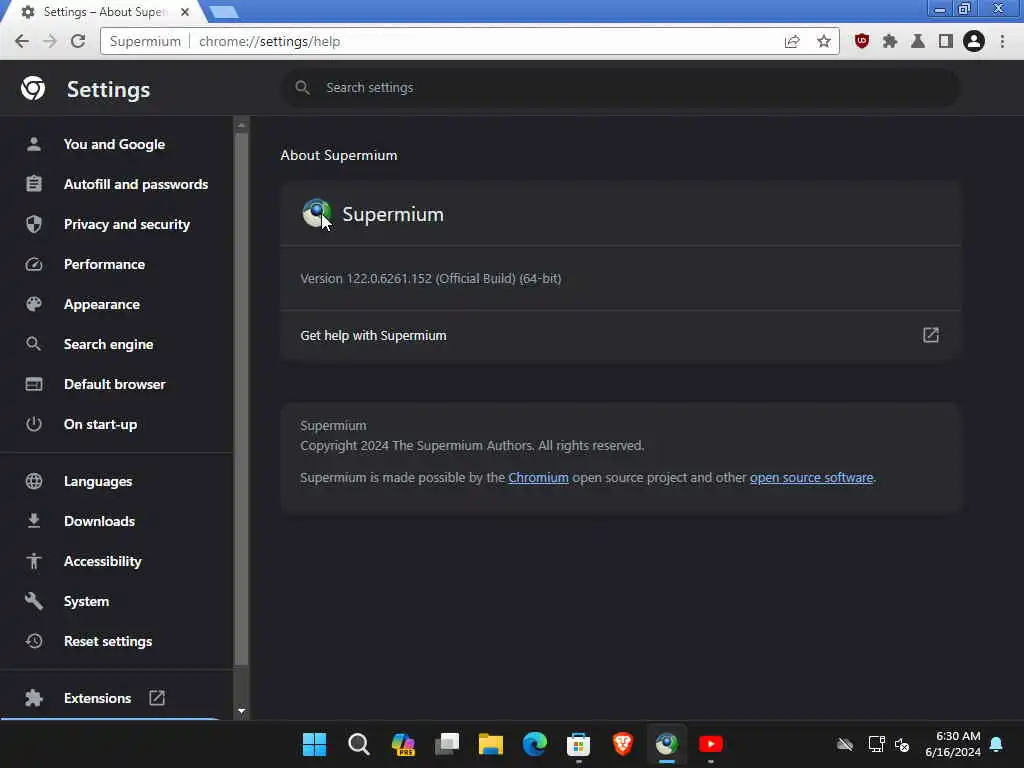Open the extensions puzzle menu
This screenshot has height=768, width=1024.
coord(889,41)
